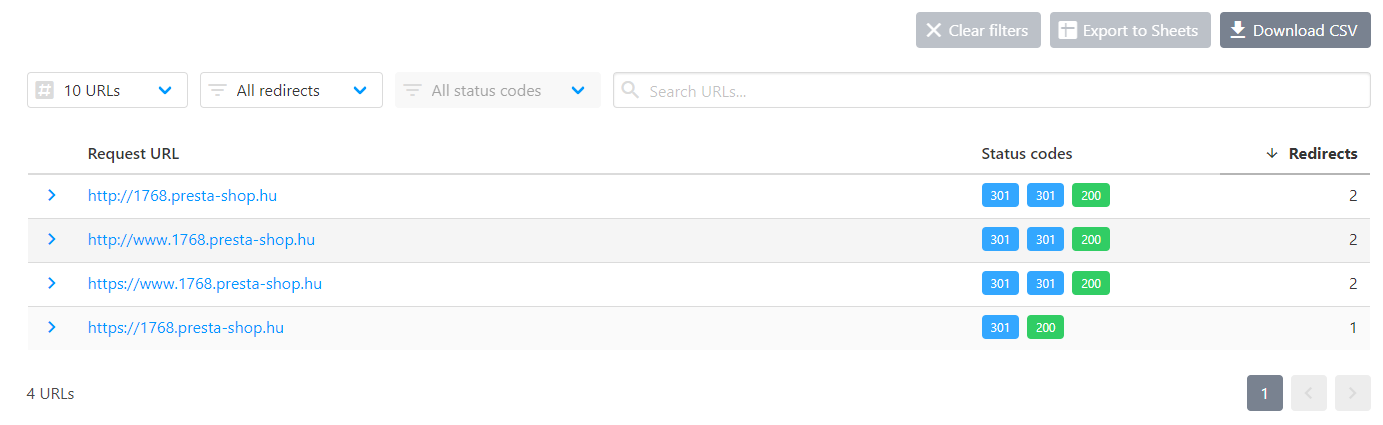Screen dimensions: 1383x425
Task: Click the green 200 badge in first row
Action: pos(1090,196)
